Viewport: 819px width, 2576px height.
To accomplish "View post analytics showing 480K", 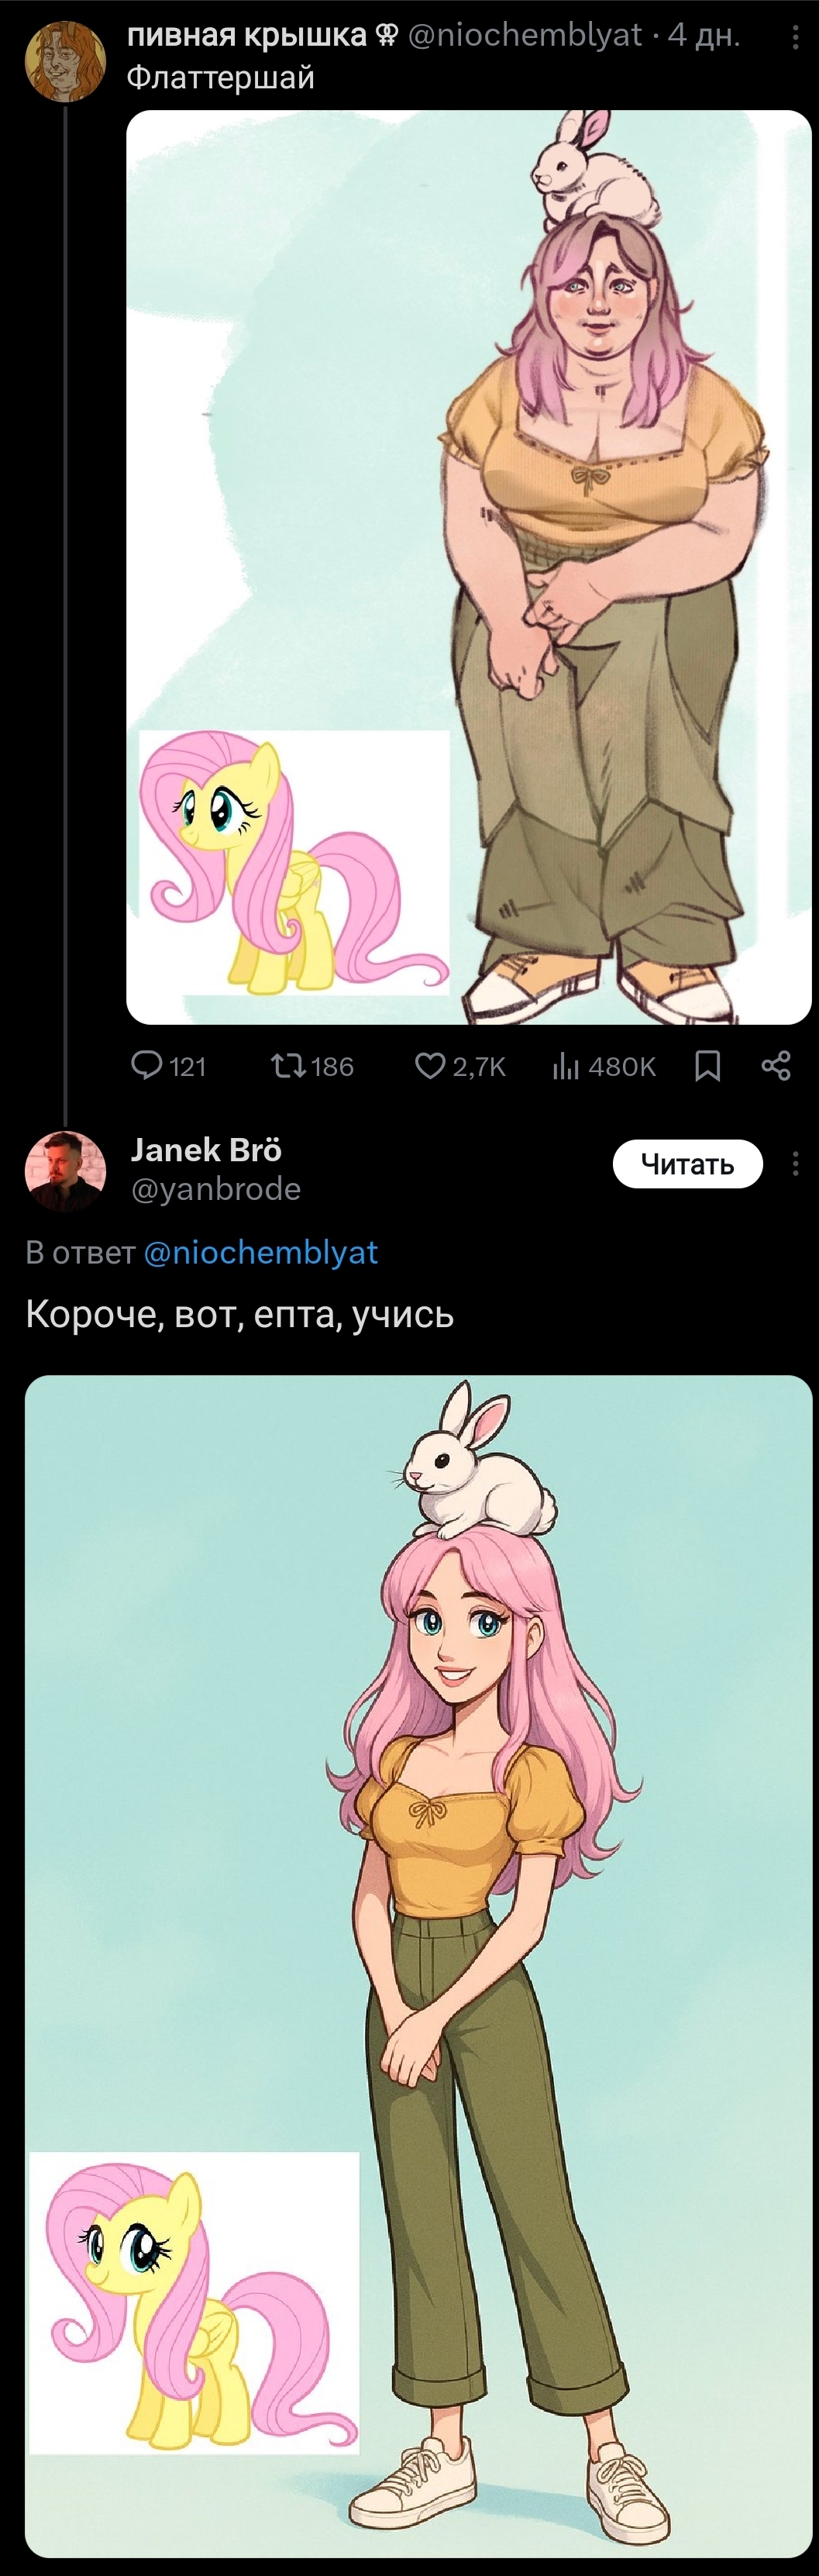I will click(x=603, y=1066).
